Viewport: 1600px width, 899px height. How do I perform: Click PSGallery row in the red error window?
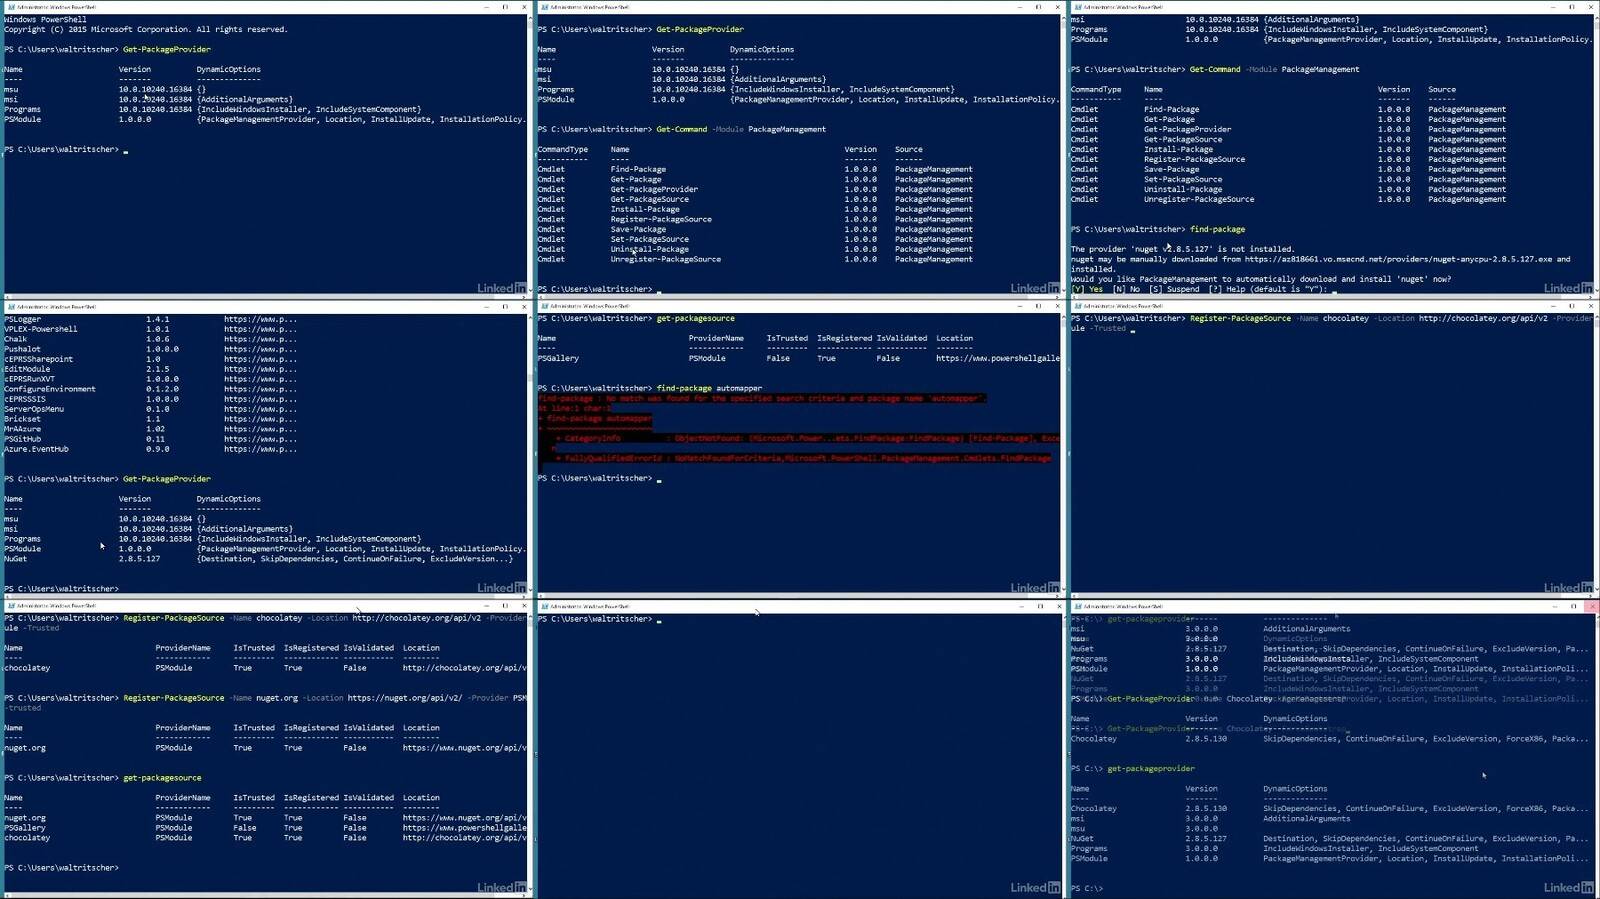[x=798, y=358]
